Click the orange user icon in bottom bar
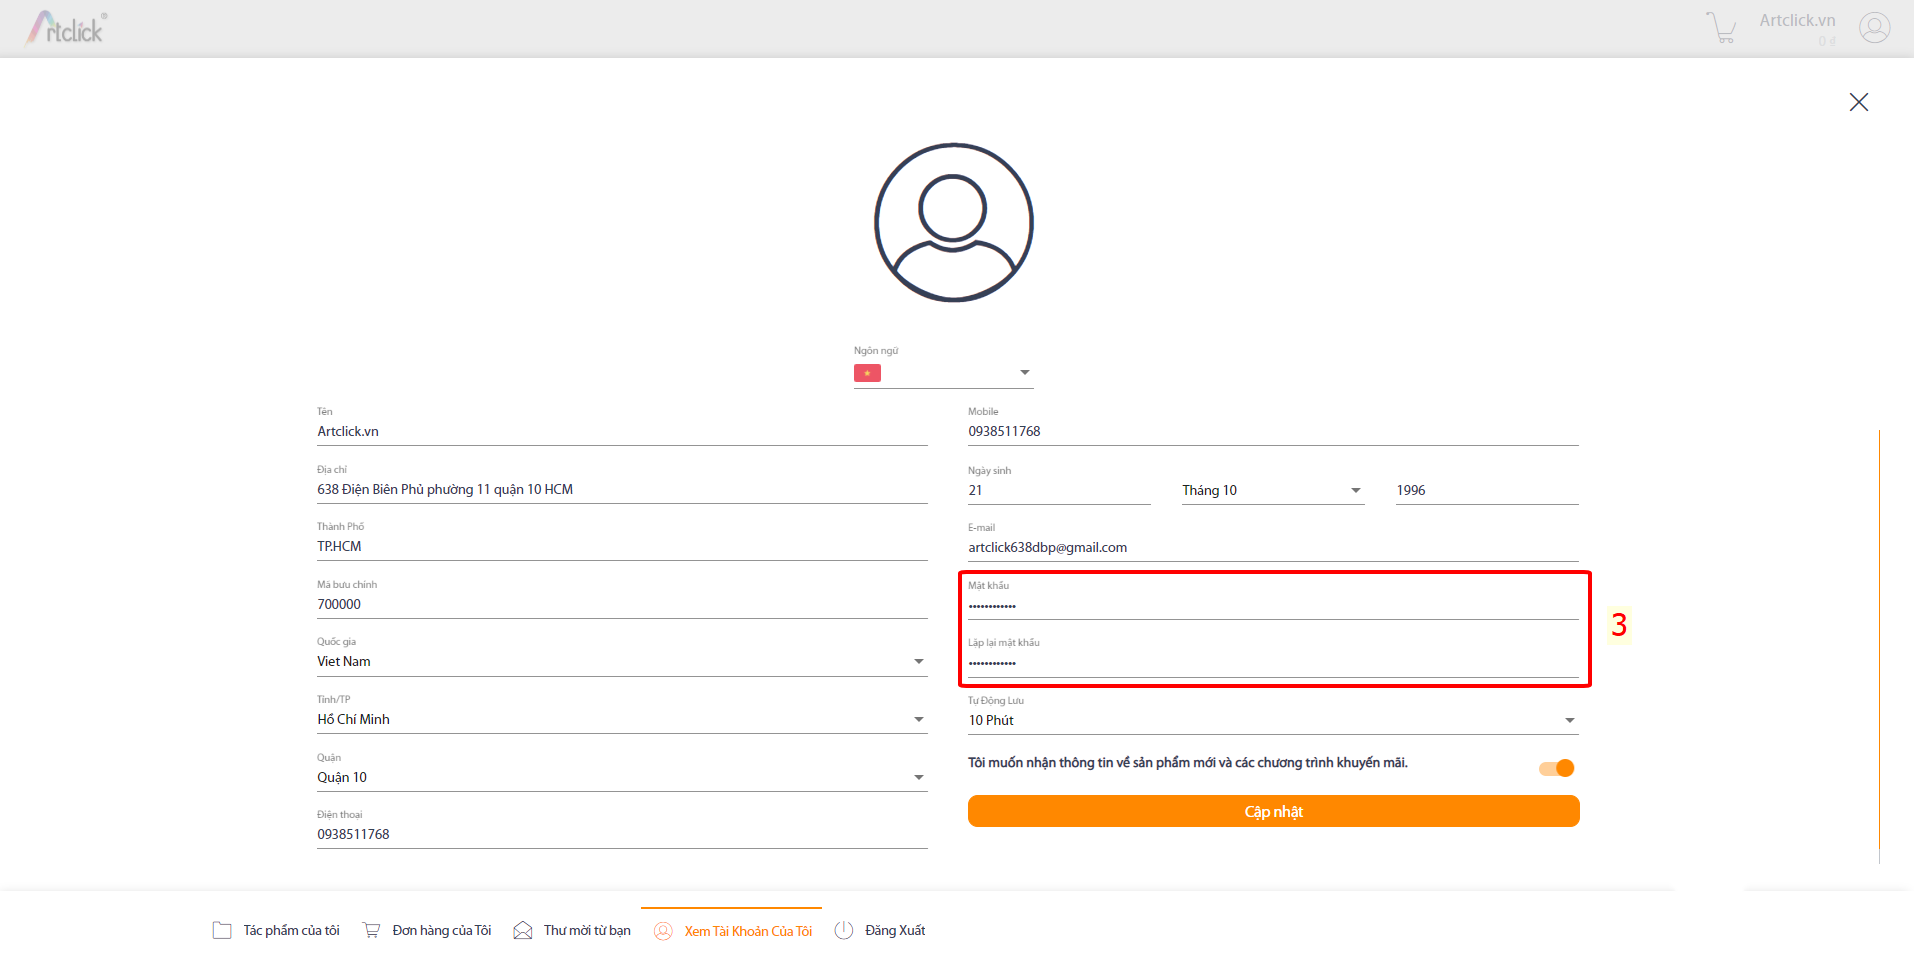This screenshot has width=1914, height=964. pos(663,931)
